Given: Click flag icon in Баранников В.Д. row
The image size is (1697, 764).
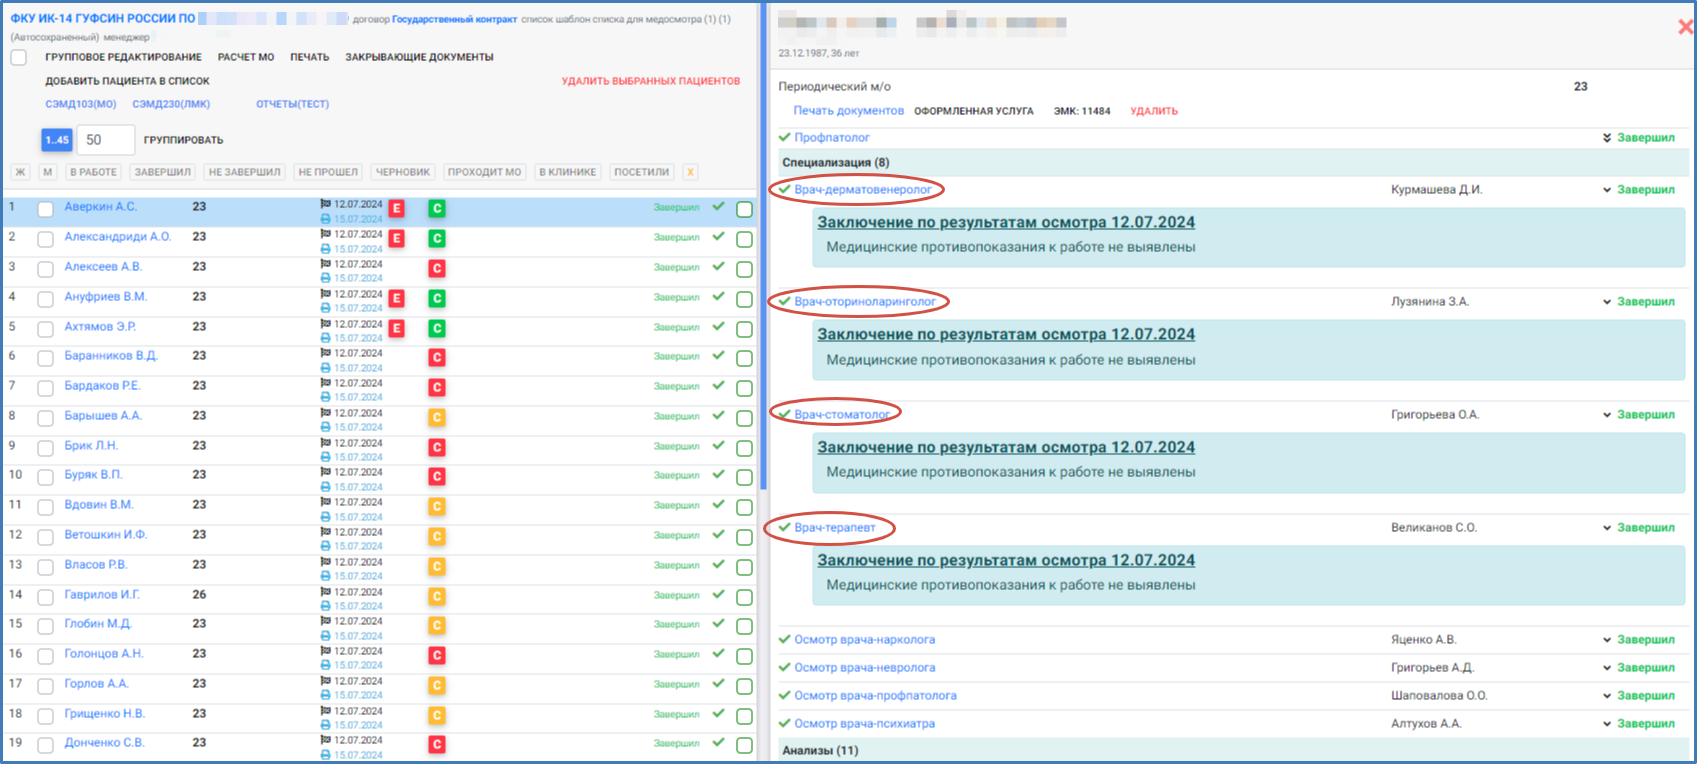Looking at the screenshot, I should pos(325,354).
